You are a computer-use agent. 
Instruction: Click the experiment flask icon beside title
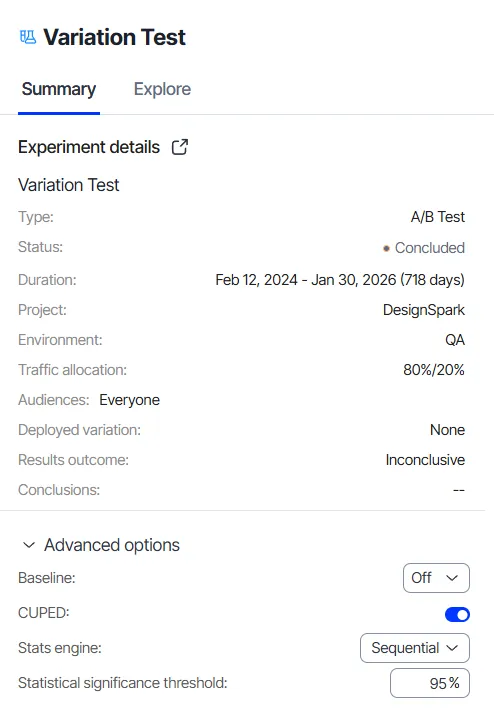28,37
